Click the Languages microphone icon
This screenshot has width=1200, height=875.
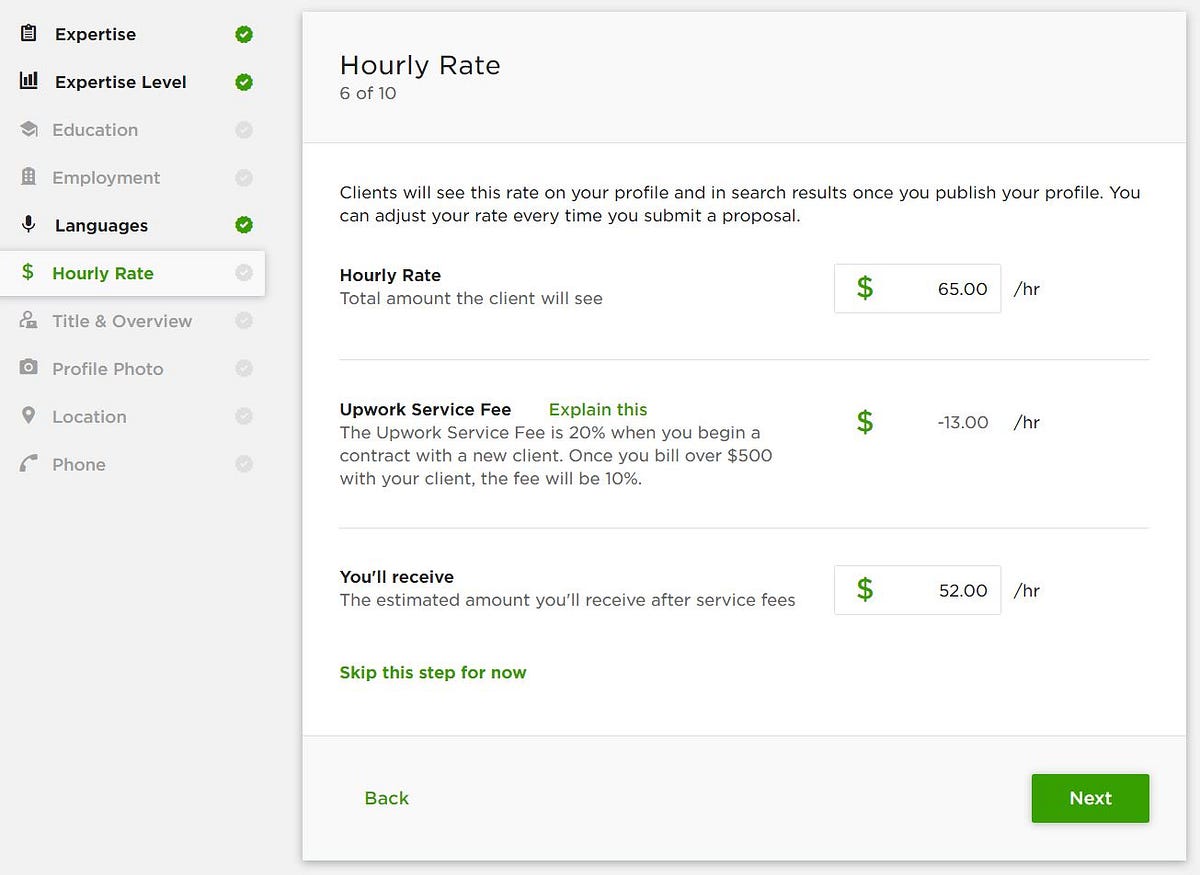(x=28, y=224)
